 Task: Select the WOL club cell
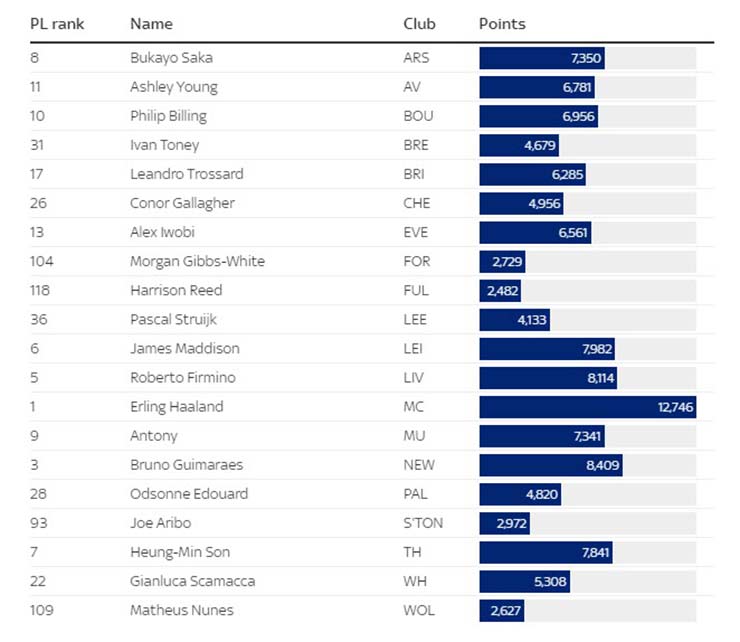[418, 610]
